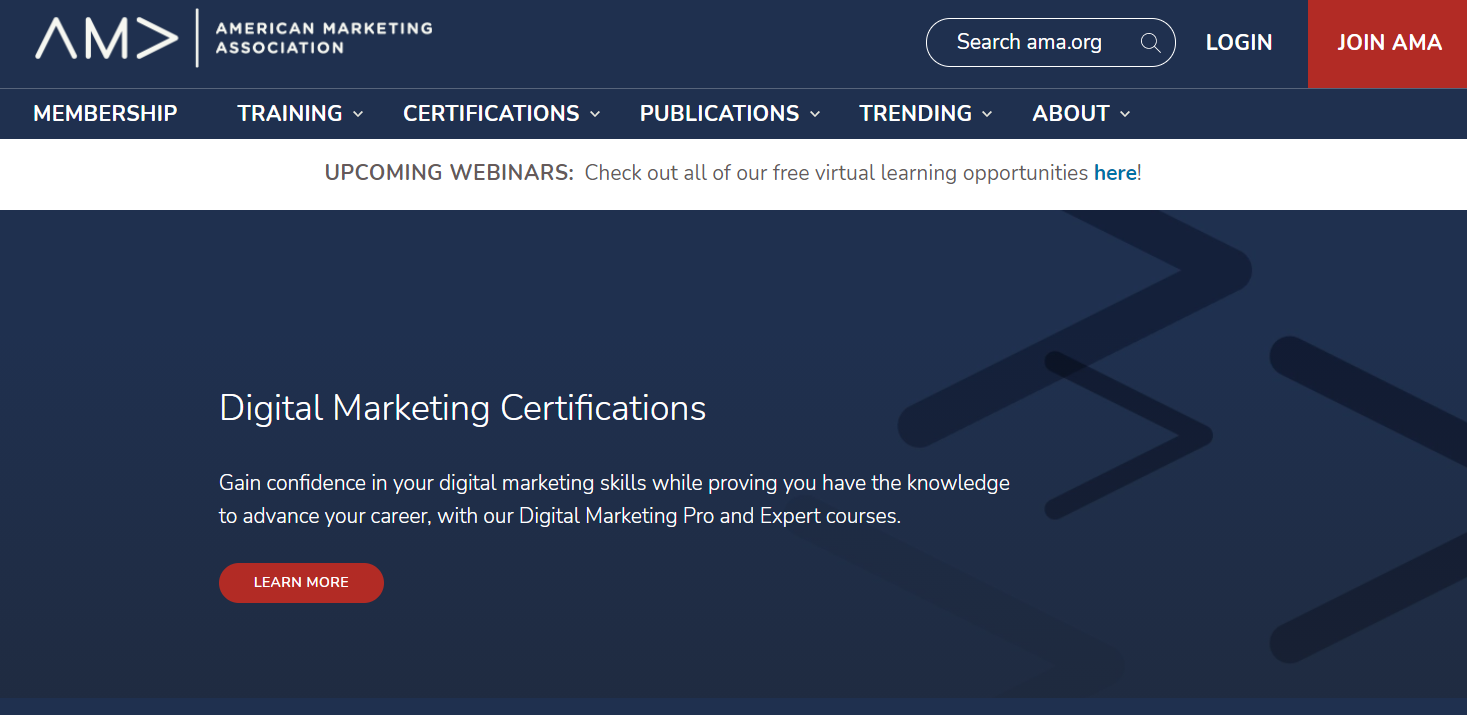Open the CERTIFICATIONS menu item
Screen dimensions: 1467x715
pos(491,114)
